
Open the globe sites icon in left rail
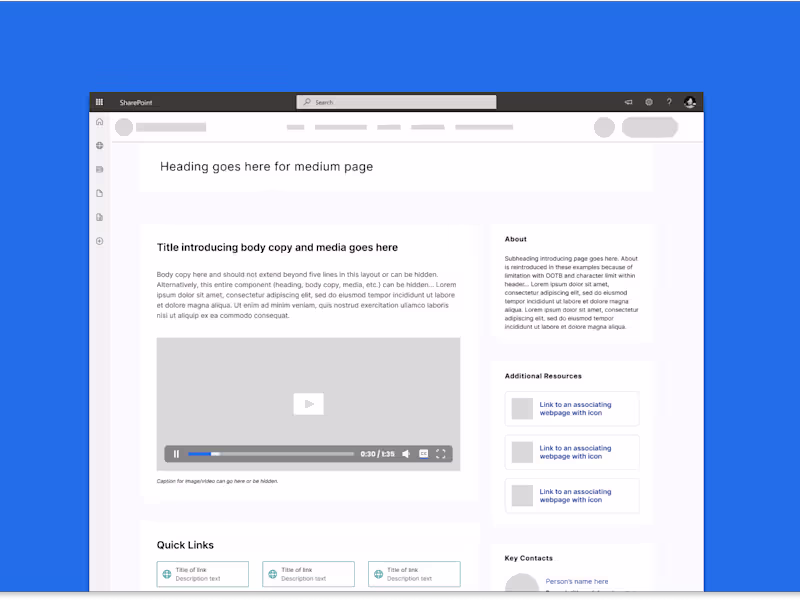coord(99,146)
